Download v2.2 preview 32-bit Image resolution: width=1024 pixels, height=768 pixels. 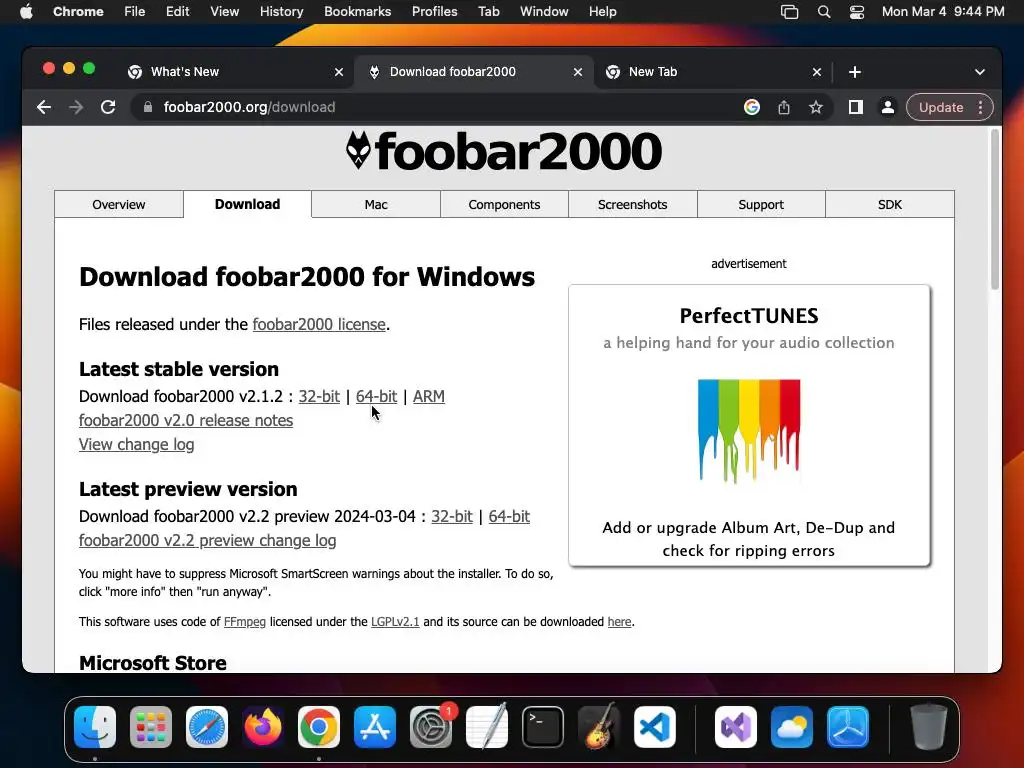point(452,517)
